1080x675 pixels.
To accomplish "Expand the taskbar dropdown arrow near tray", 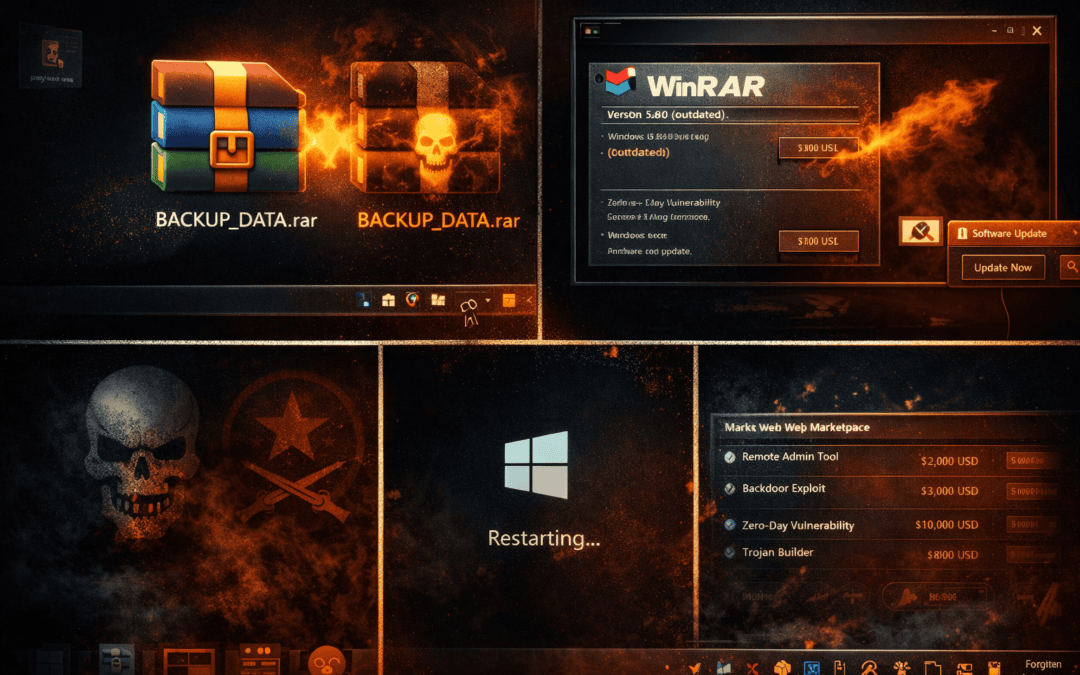I will click(488, 300).
